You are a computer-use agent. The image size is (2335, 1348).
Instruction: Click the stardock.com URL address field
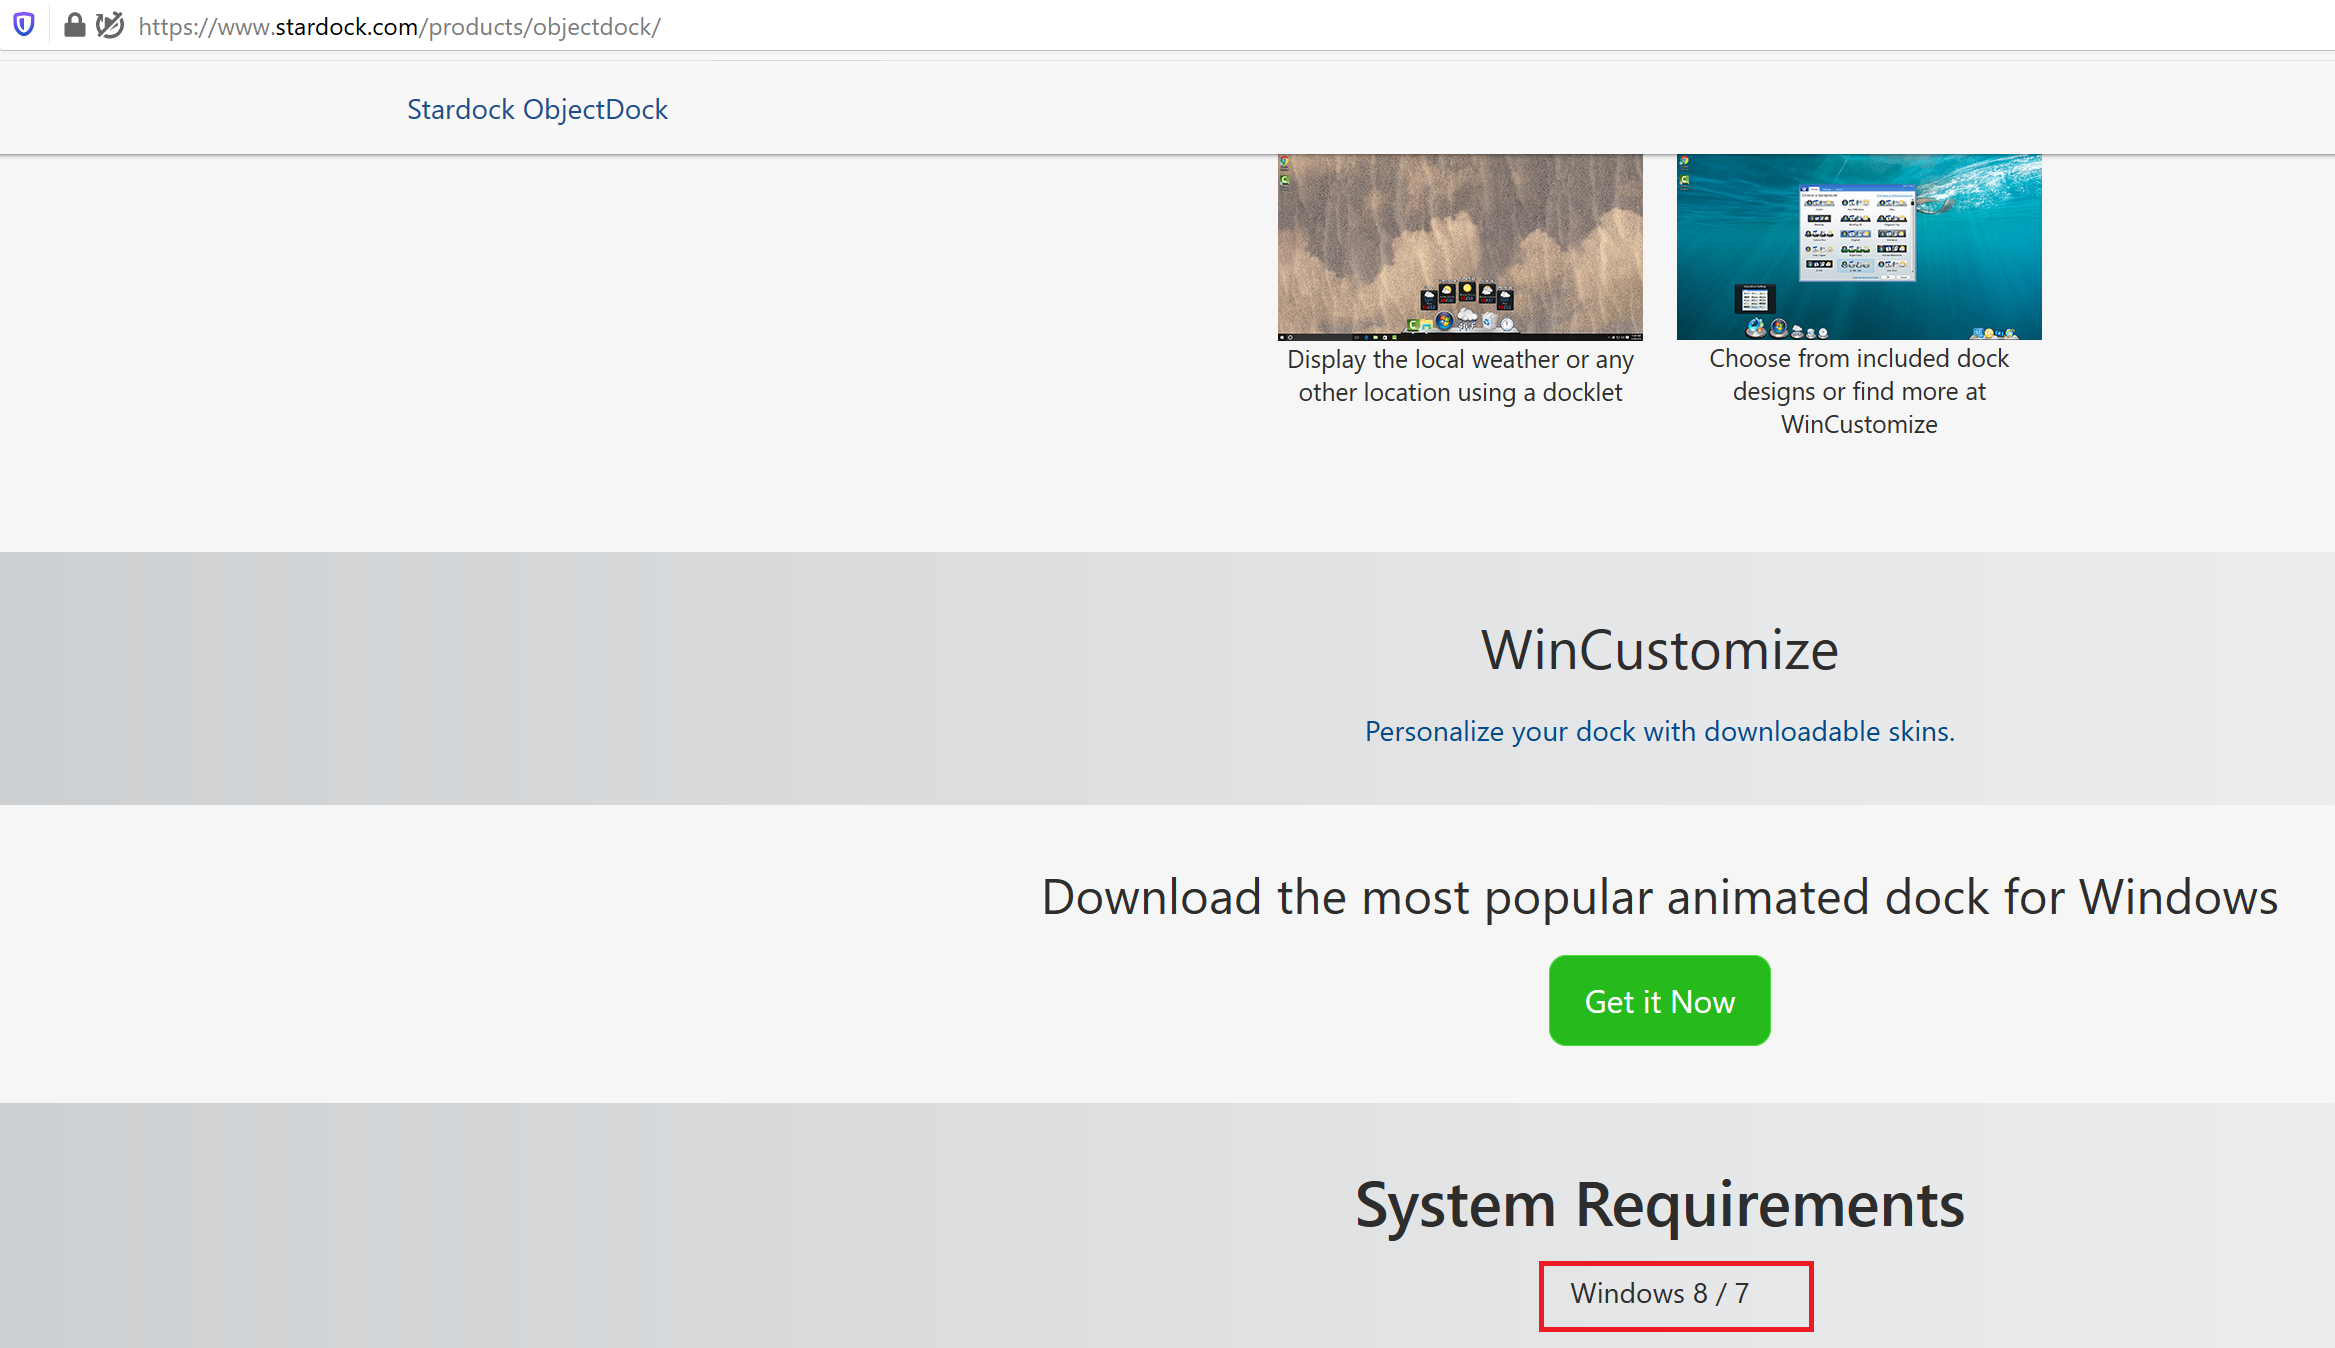400,27
